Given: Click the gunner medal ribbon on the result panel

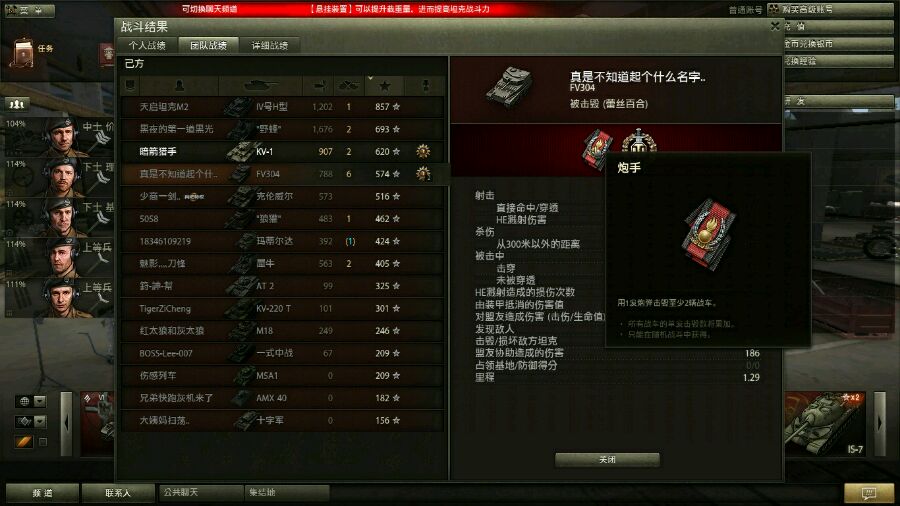Looking at the screenshot, I should 598,149.
